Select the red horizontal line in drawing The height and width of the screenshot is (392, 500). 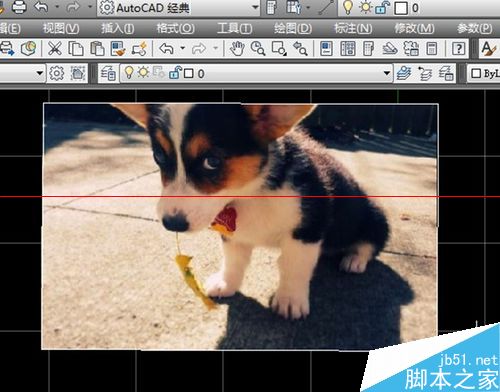click(x=250, y=197)
